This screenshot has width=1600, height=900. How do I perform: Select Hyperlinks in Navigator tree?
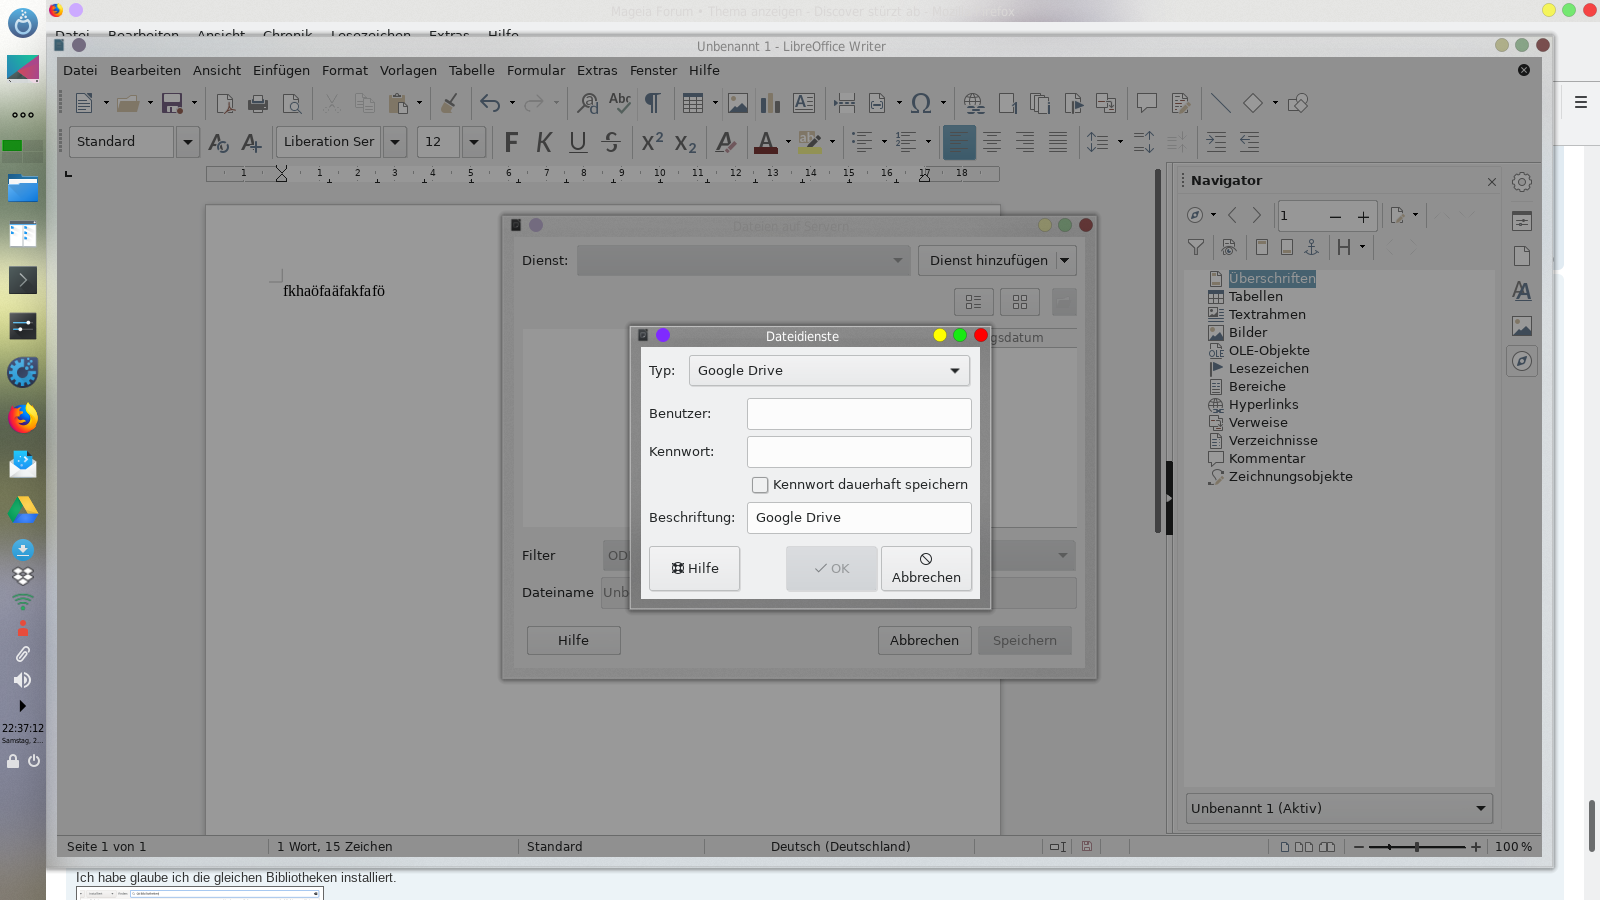point(1264,405)
